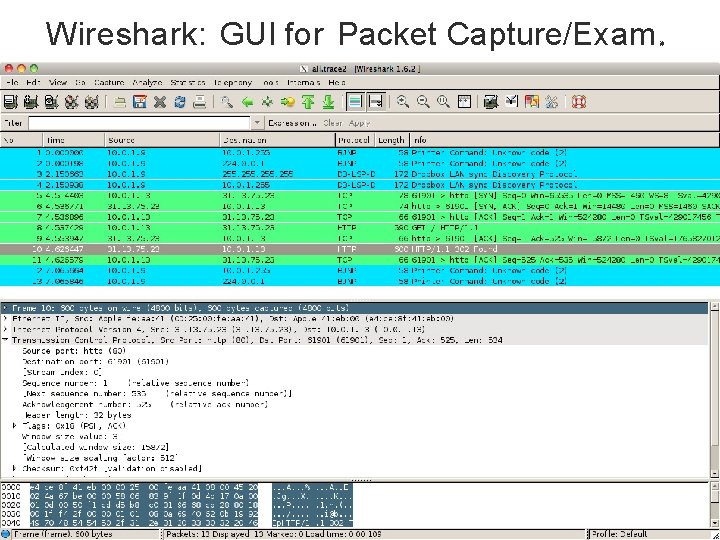Viewport: 720px width, 540px height.
Task: Save capture file floppy icon
Action: pyautogui.click(x=140, y=101)
